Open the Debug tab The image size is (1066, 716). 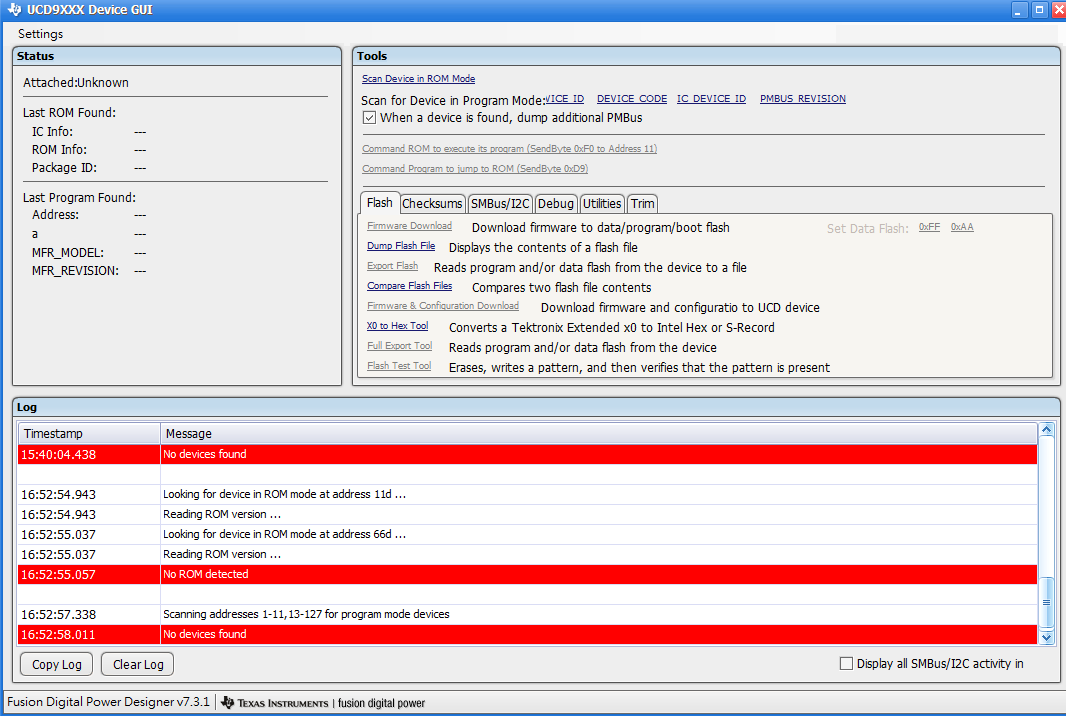click(x=555, y=203)
